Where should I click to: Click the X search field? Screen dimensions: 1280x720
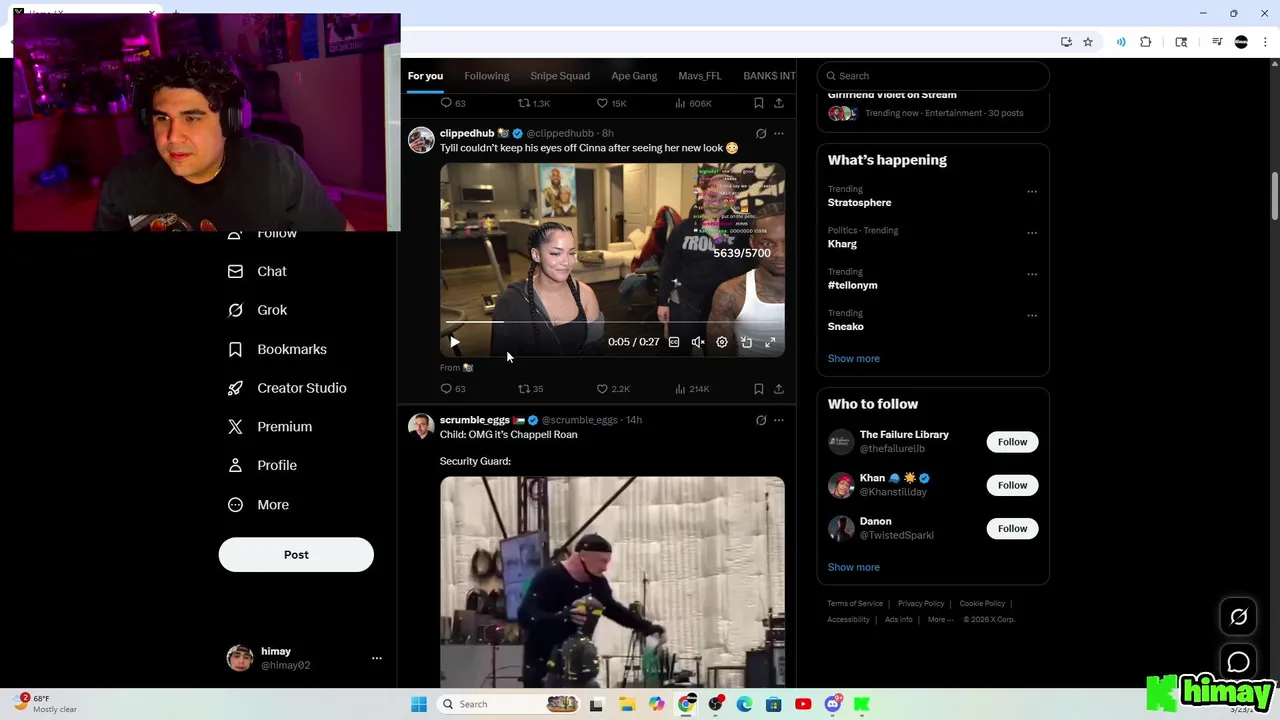[933, 76]
